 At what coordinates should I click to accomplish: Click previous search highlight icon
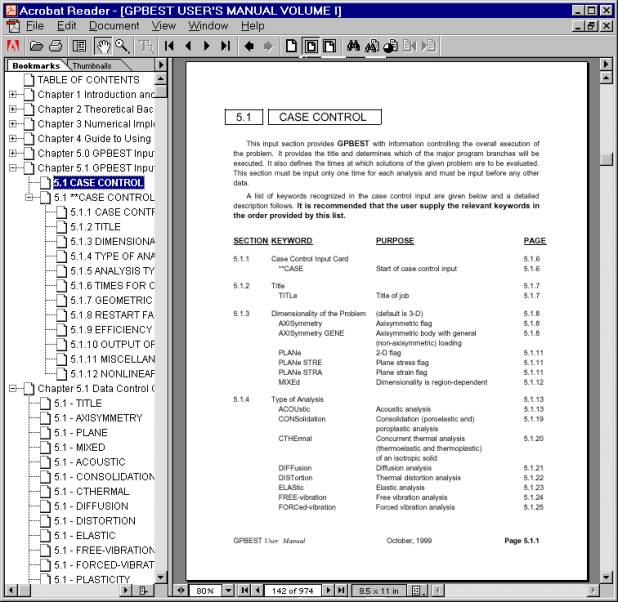coord(410,46)
